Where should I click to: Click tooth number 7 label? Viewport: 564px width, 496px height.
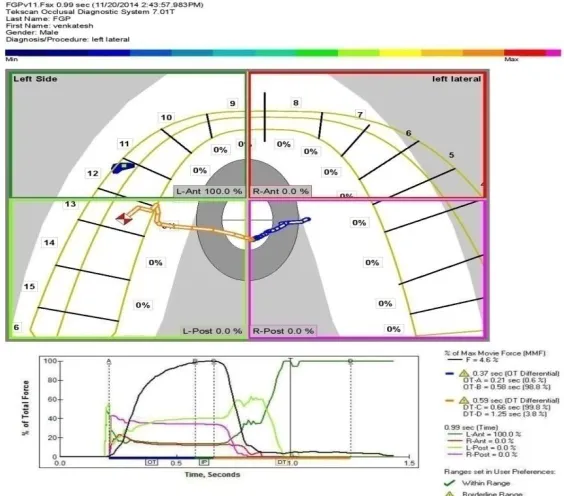tap(360, 115)
